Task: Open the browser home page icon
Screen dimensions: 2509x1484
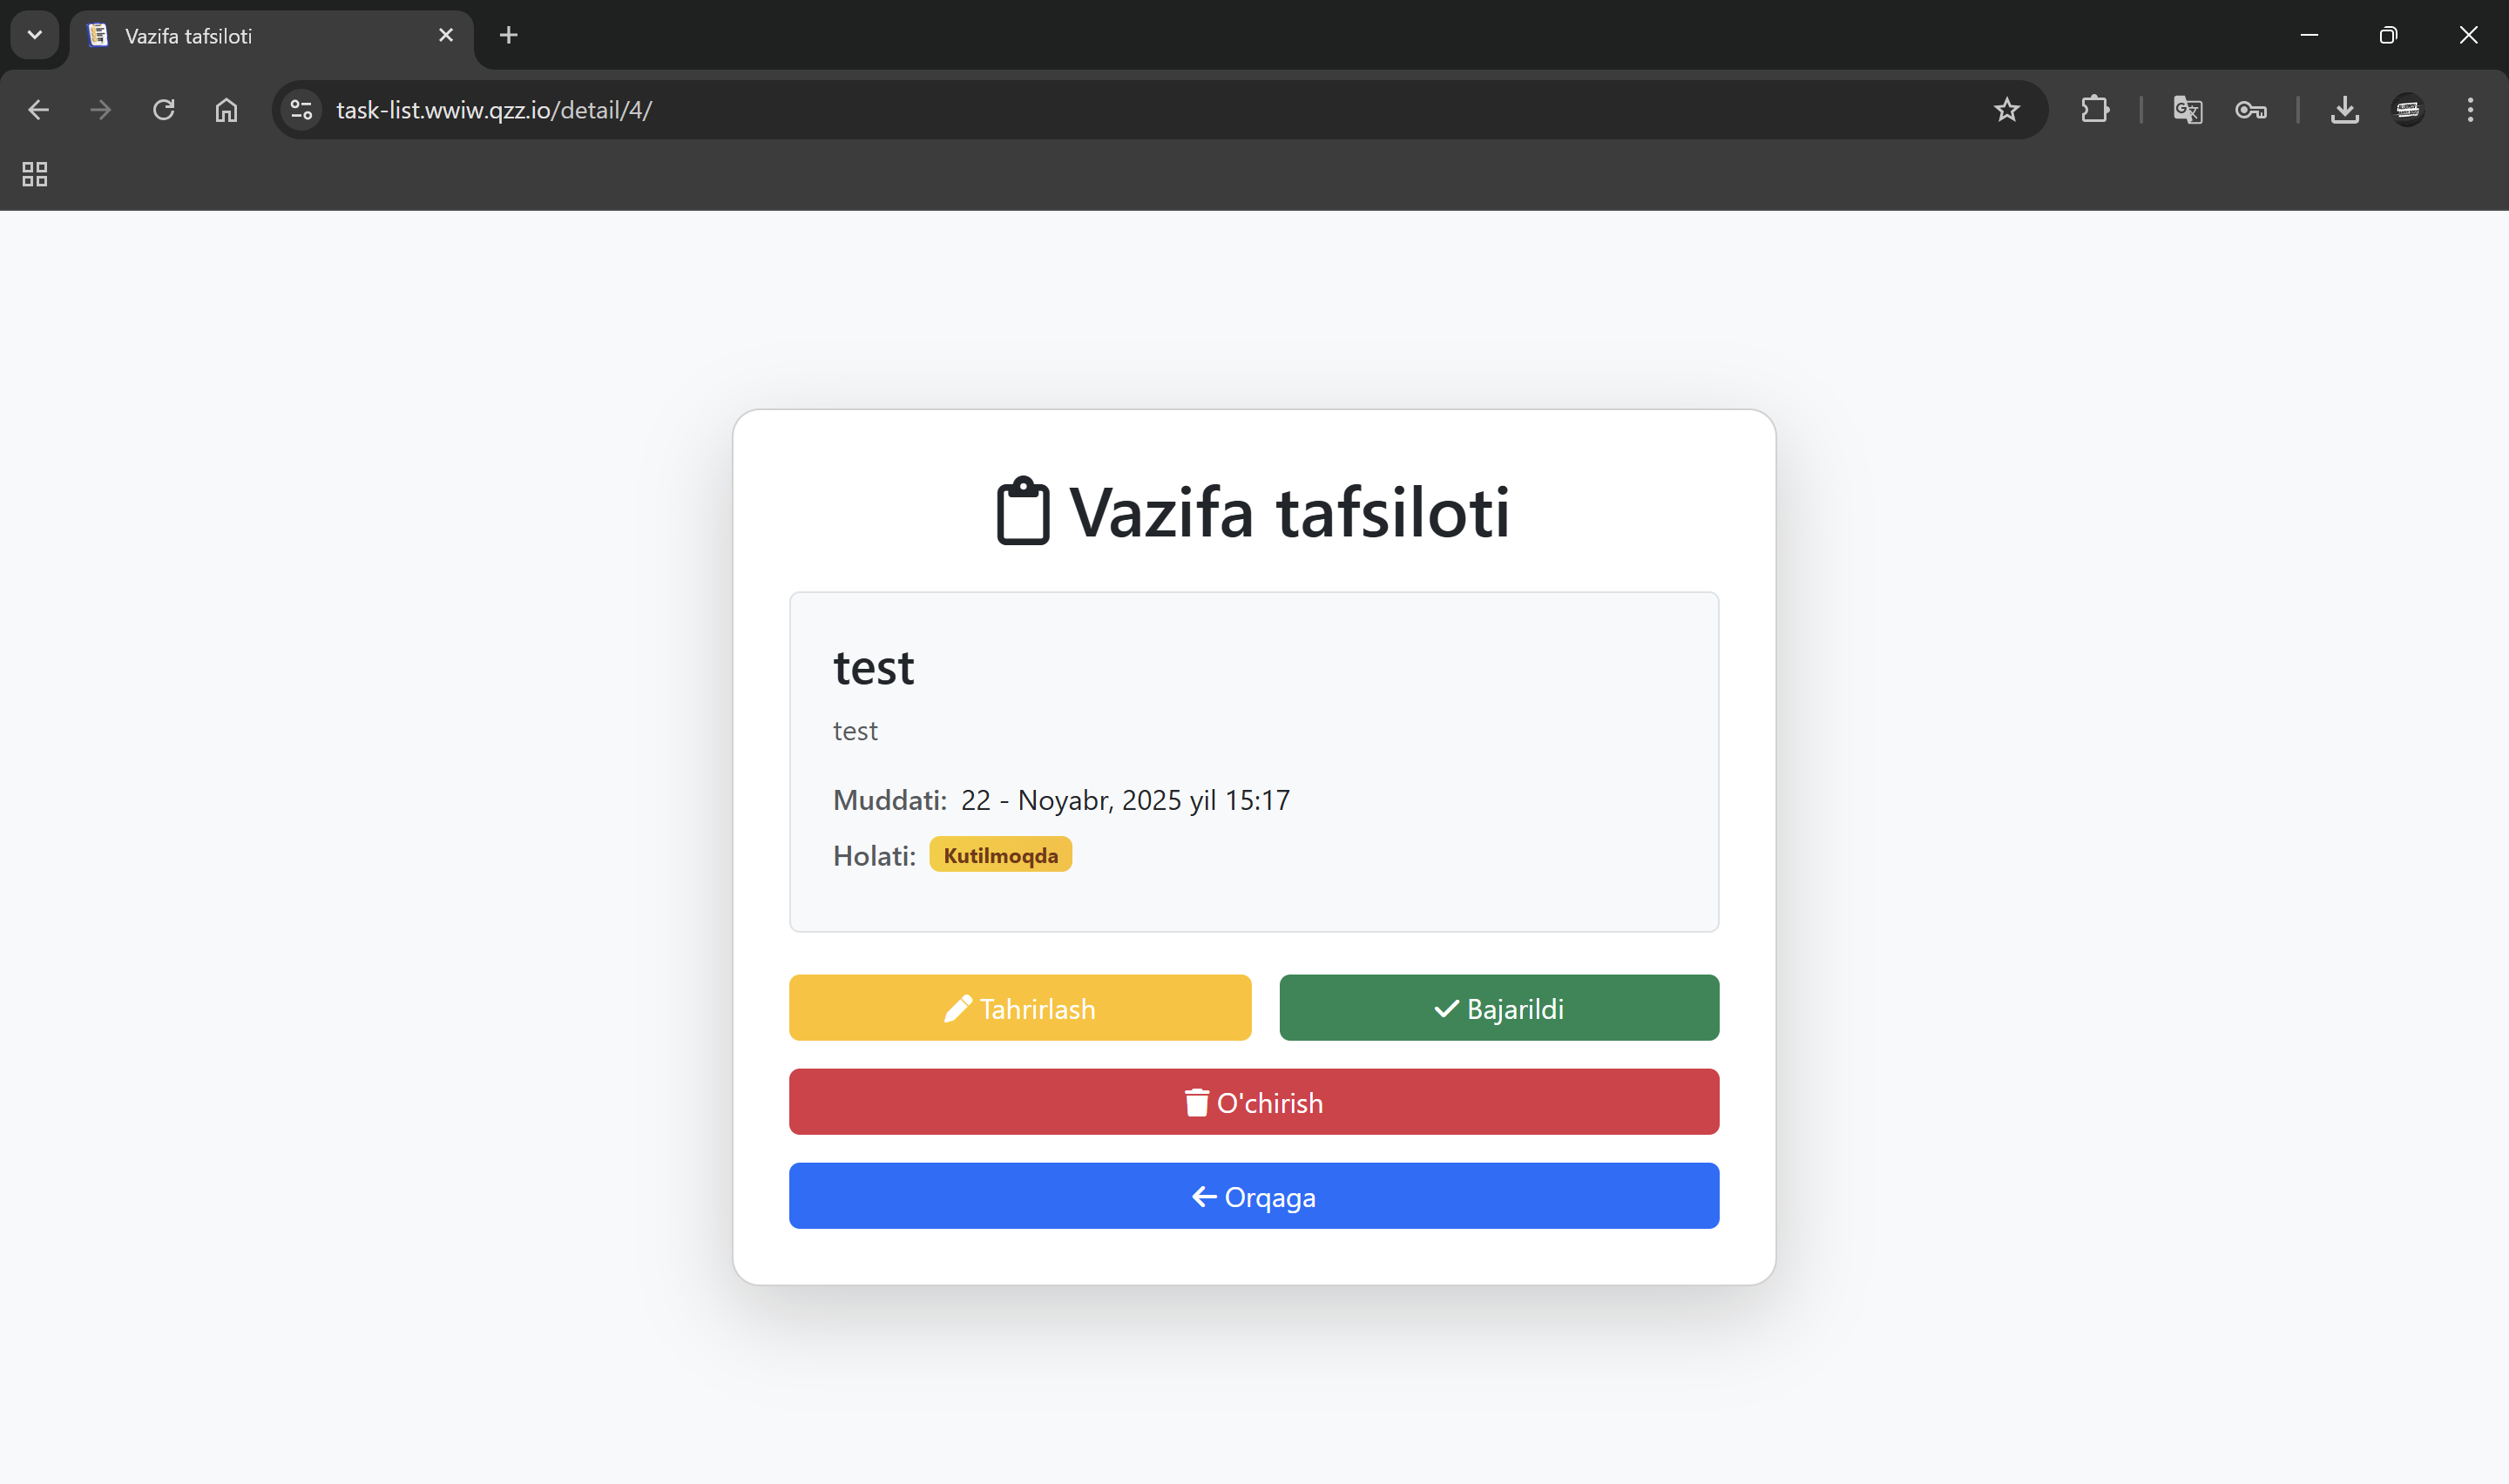Action: pos(226,110)
